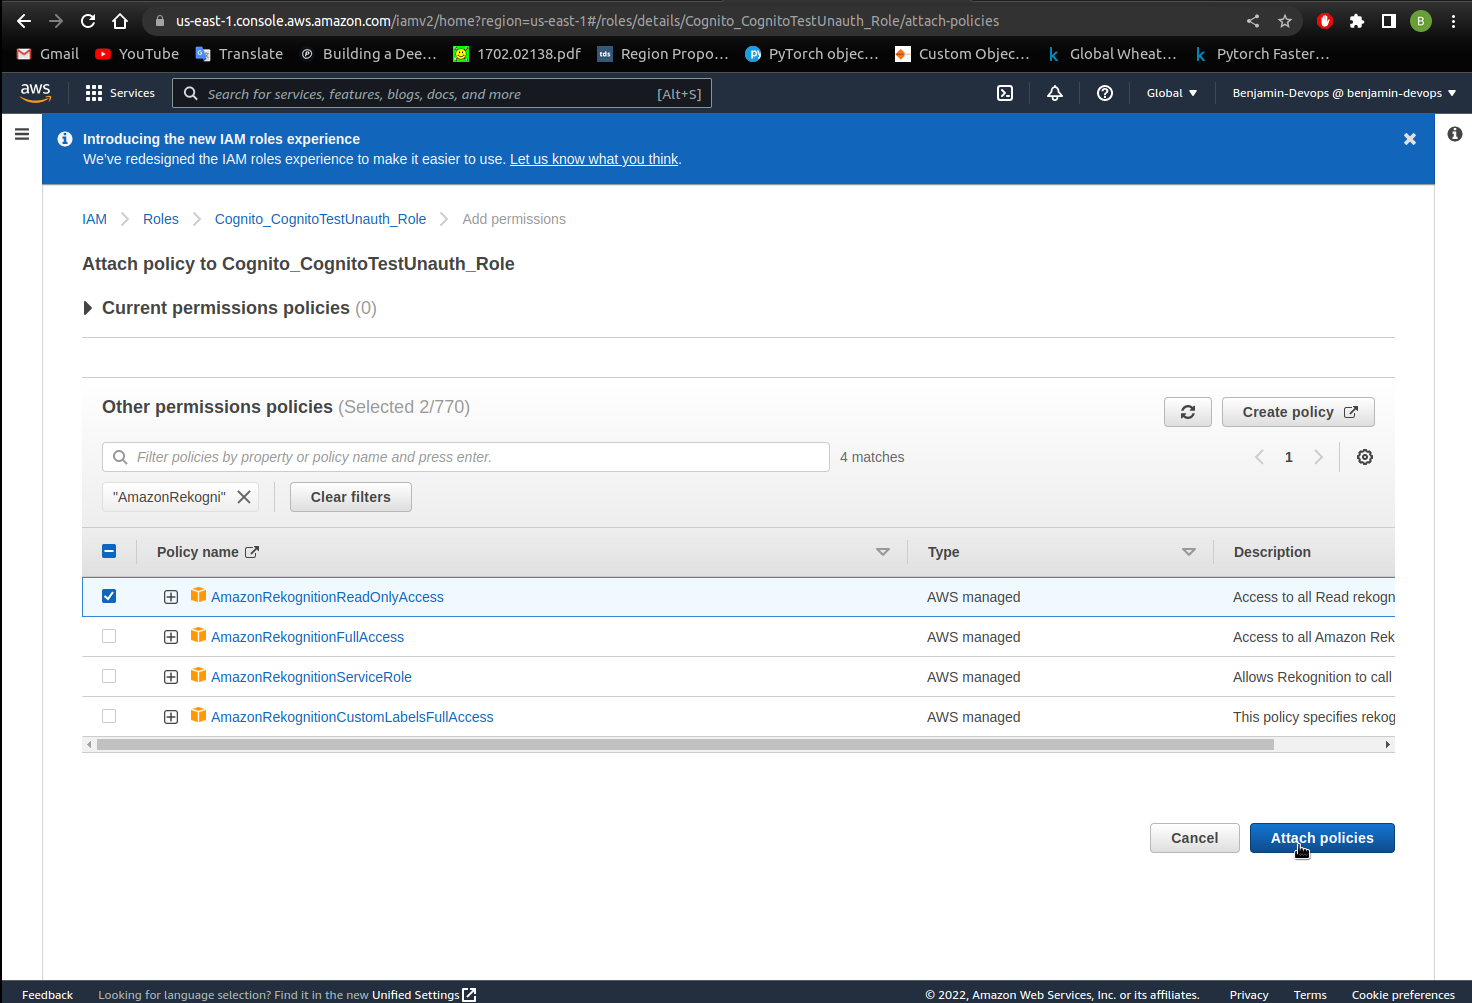Open the Benjamin-Devops account dropdown

(1344, 93)
